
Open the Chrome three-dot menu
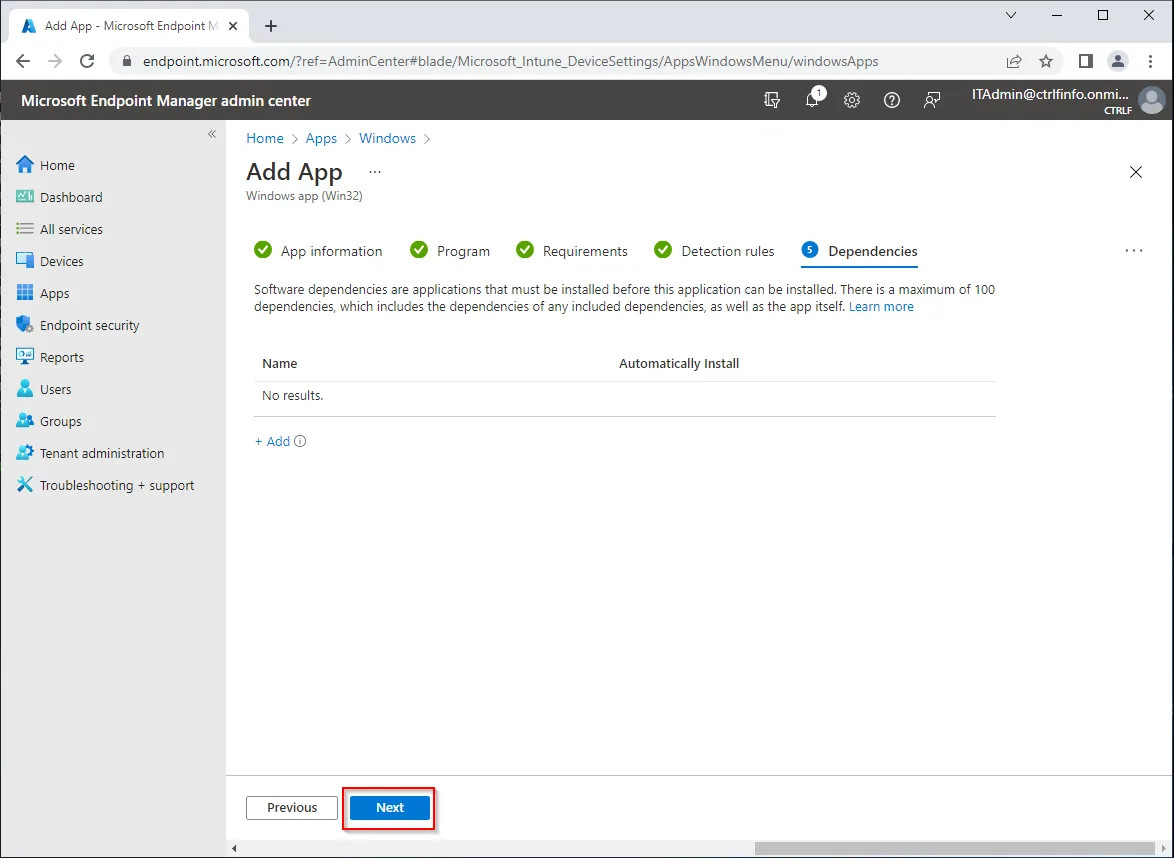[x=1151, y=61]
